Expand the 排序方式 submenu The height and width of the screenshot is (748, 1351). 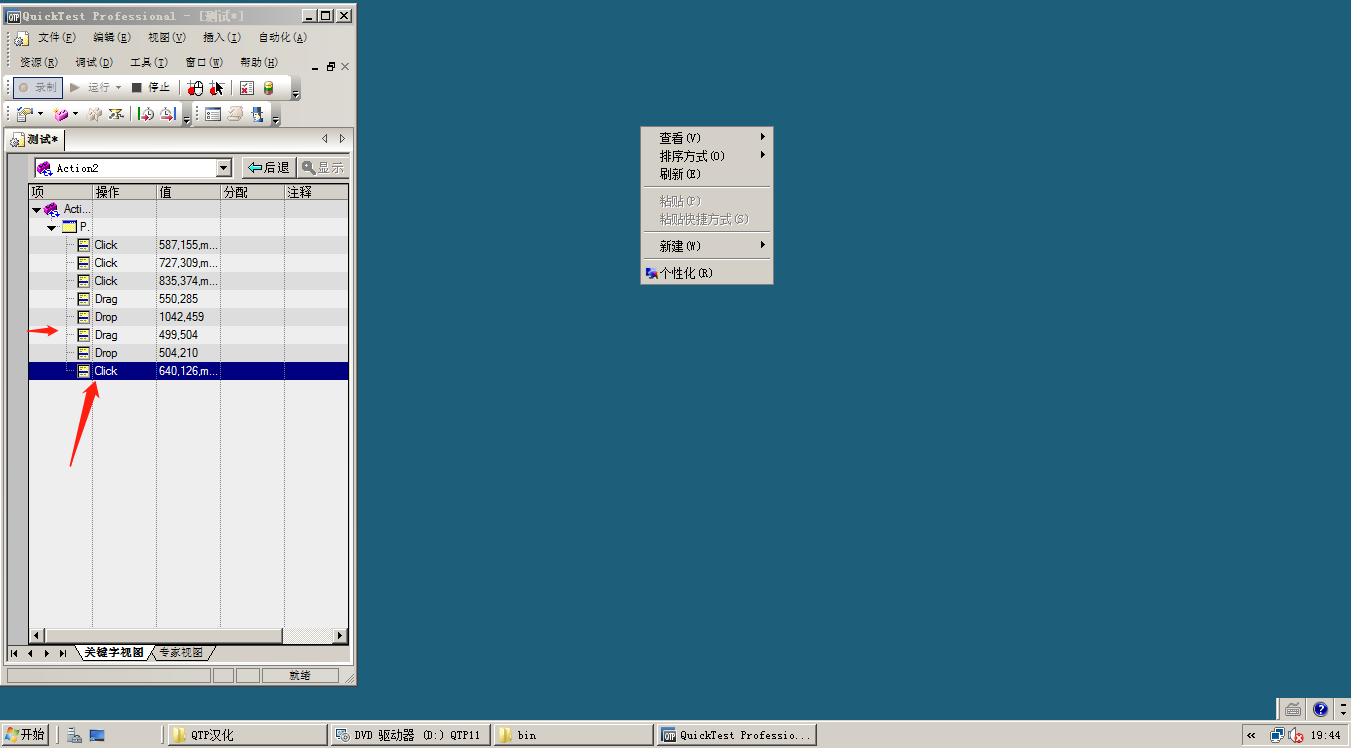click(706, 156)
